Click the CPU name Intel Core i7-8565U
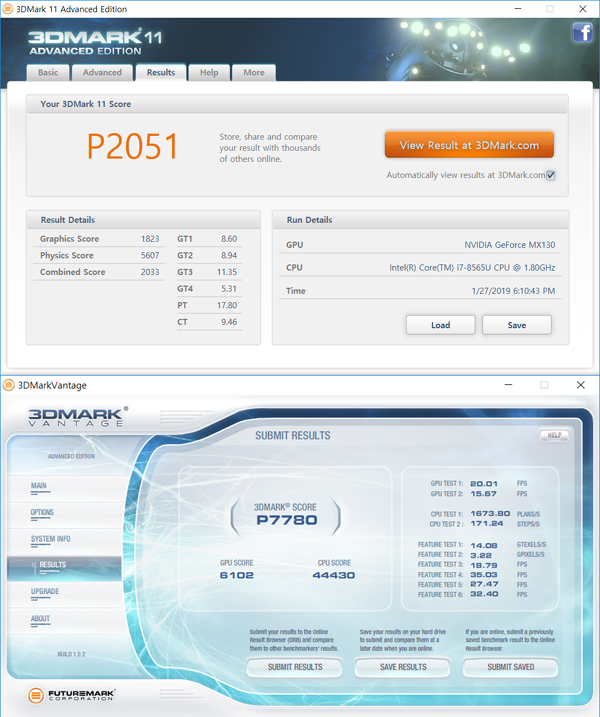The image size is (600, 717). click(x=472, y=268)
